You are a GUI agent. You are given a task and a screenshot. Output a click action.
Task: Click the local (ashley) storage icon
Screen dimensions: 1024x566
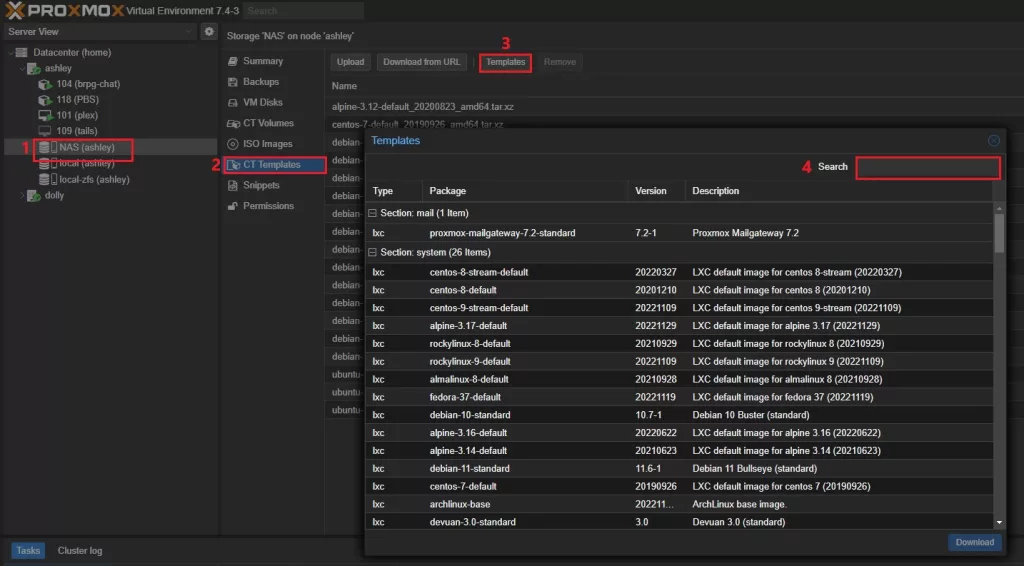48,163
